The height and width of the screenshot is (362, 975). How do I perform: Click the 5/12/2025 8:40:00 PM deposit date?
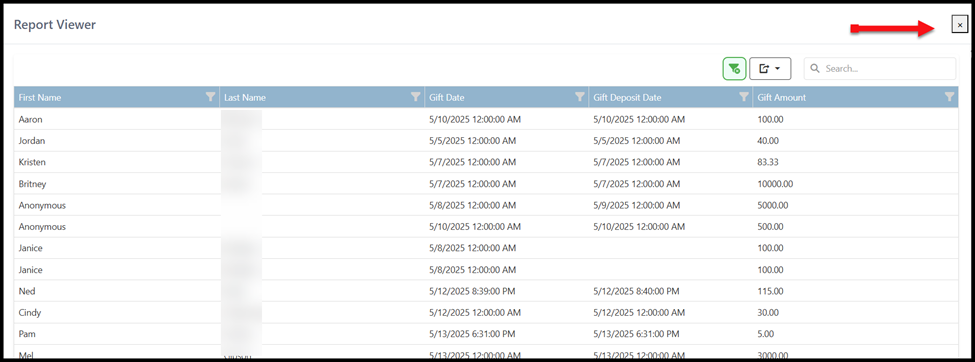pyautogui.click(x=636, y=291)
